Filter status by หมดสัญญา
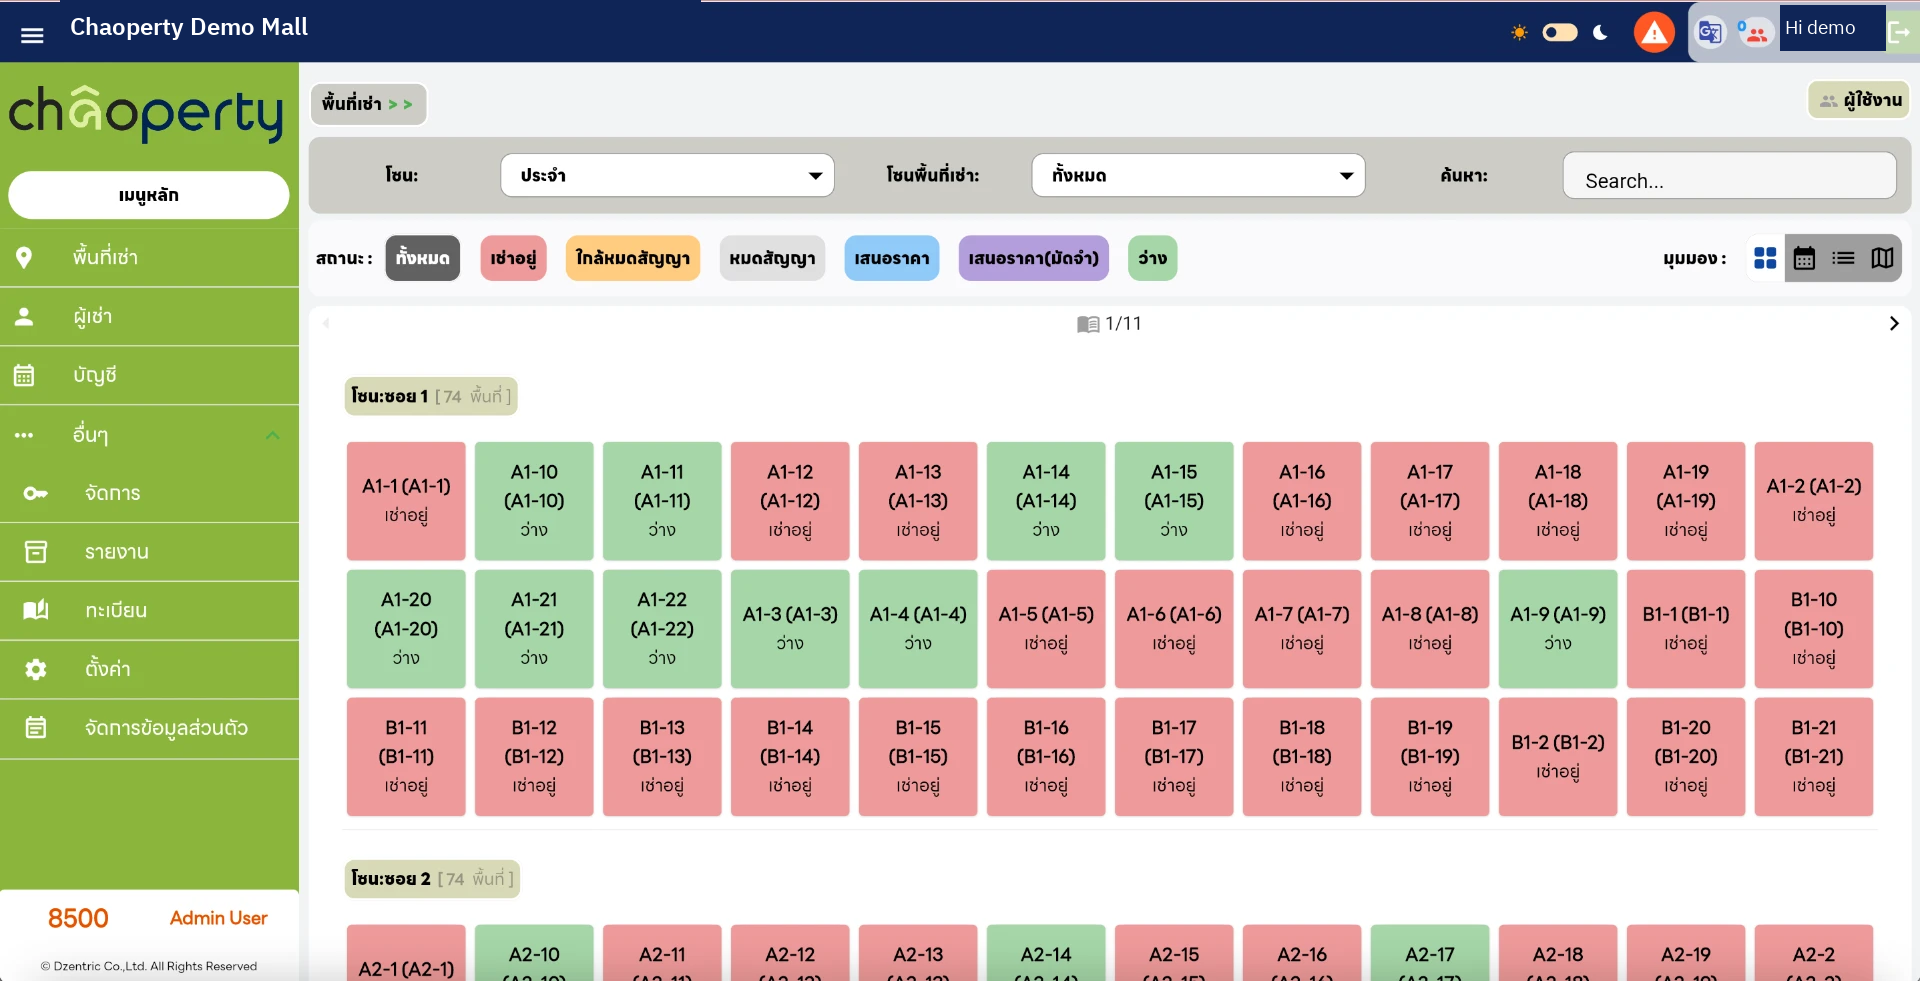 click(x=772, y=258)
